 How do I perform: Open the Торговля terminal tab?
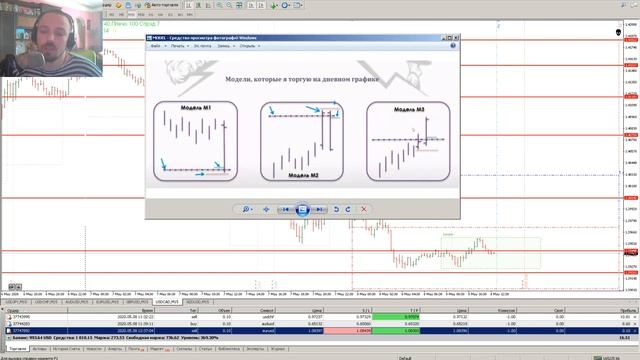18,349
